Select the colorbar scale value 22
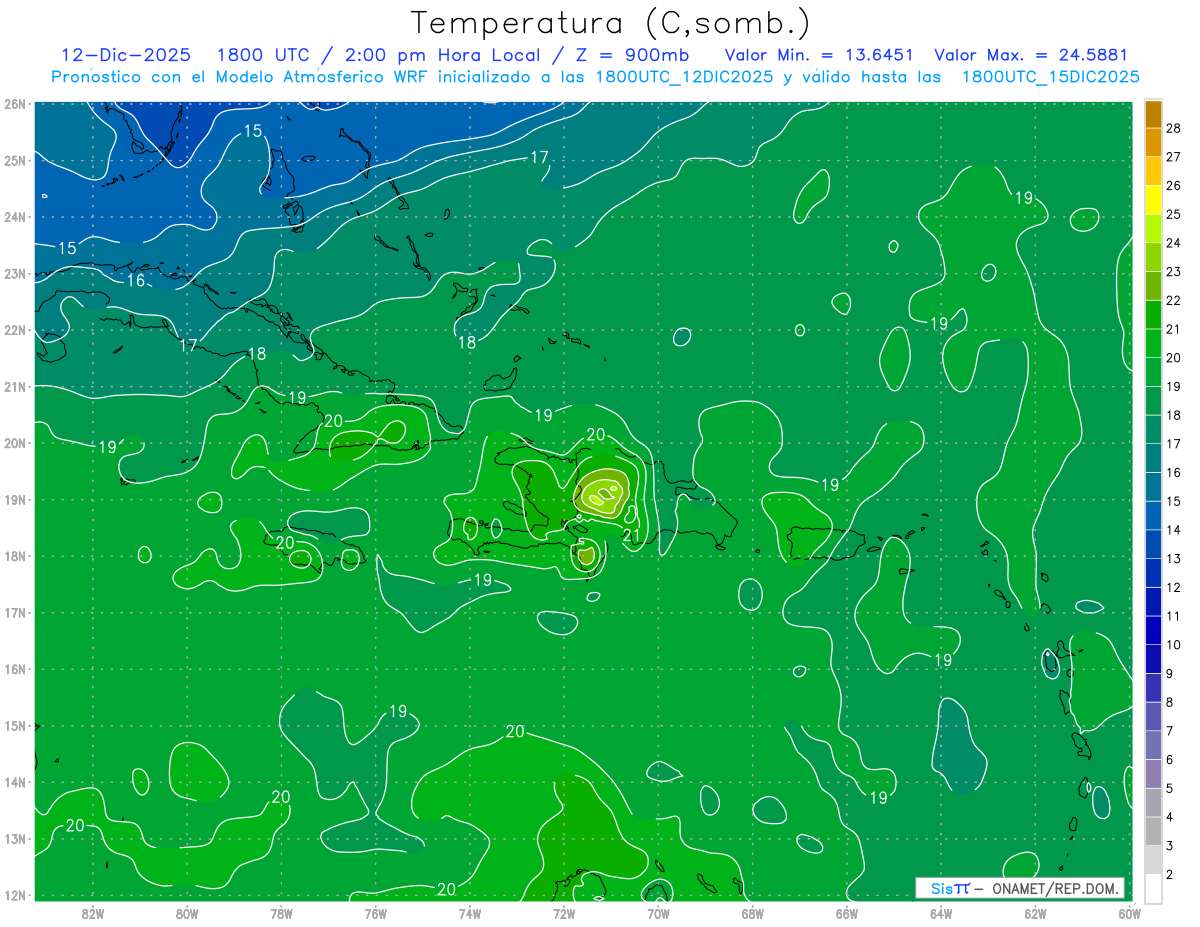1200x927 pixels. [x=1174, y=300]
